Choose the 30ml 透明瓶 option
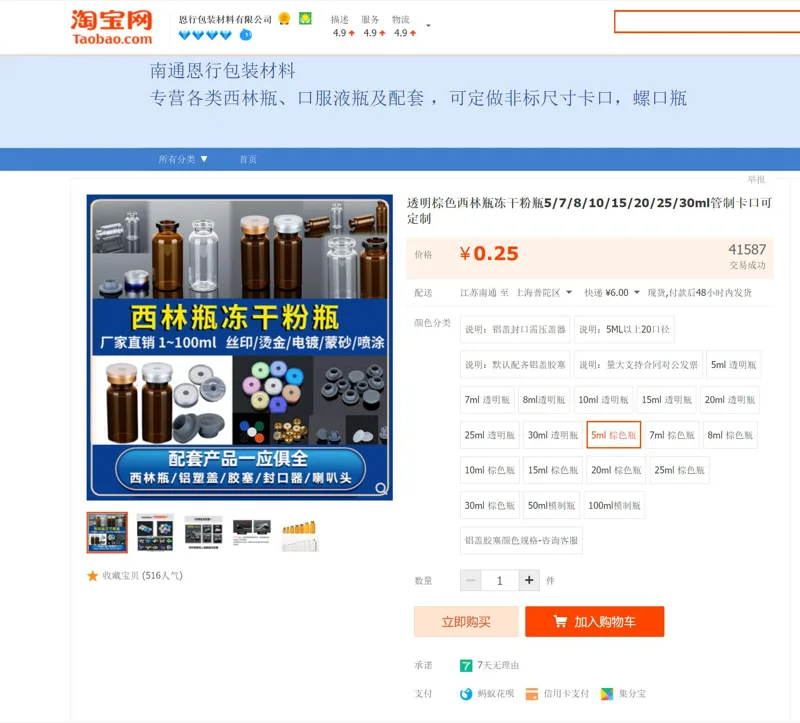Screen dimensions: 800x723 point(553,435)
